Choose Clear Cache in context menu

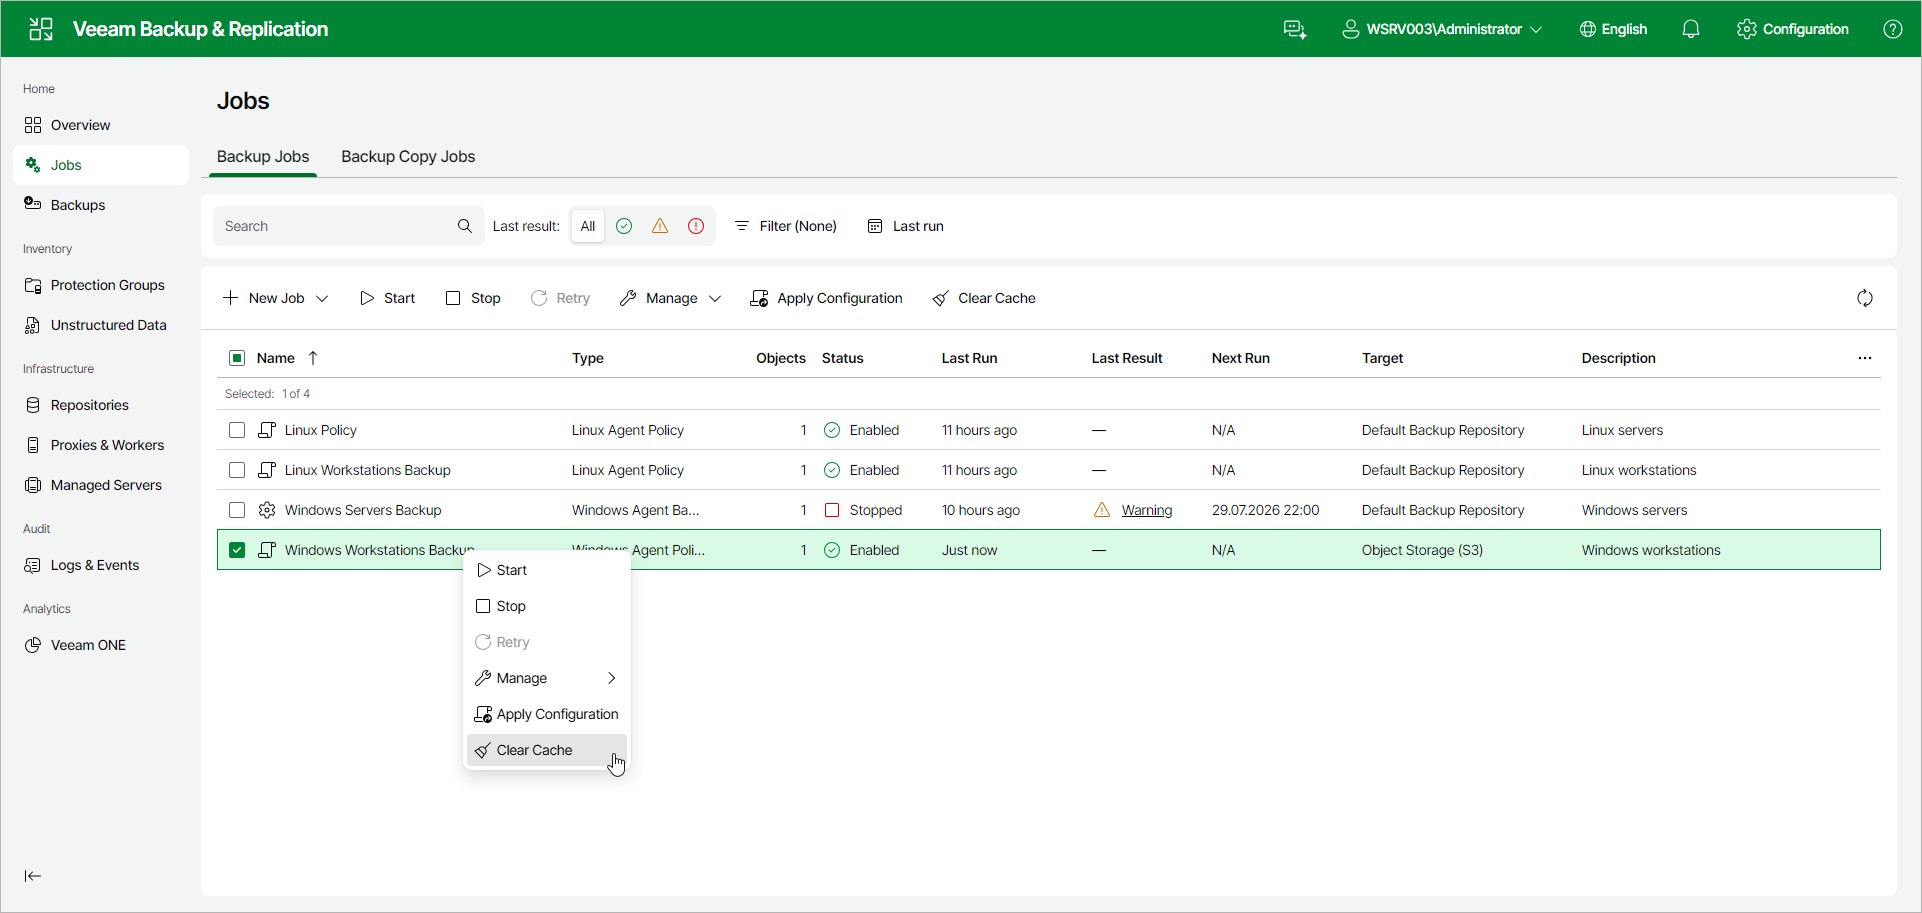tap(547, 750)
